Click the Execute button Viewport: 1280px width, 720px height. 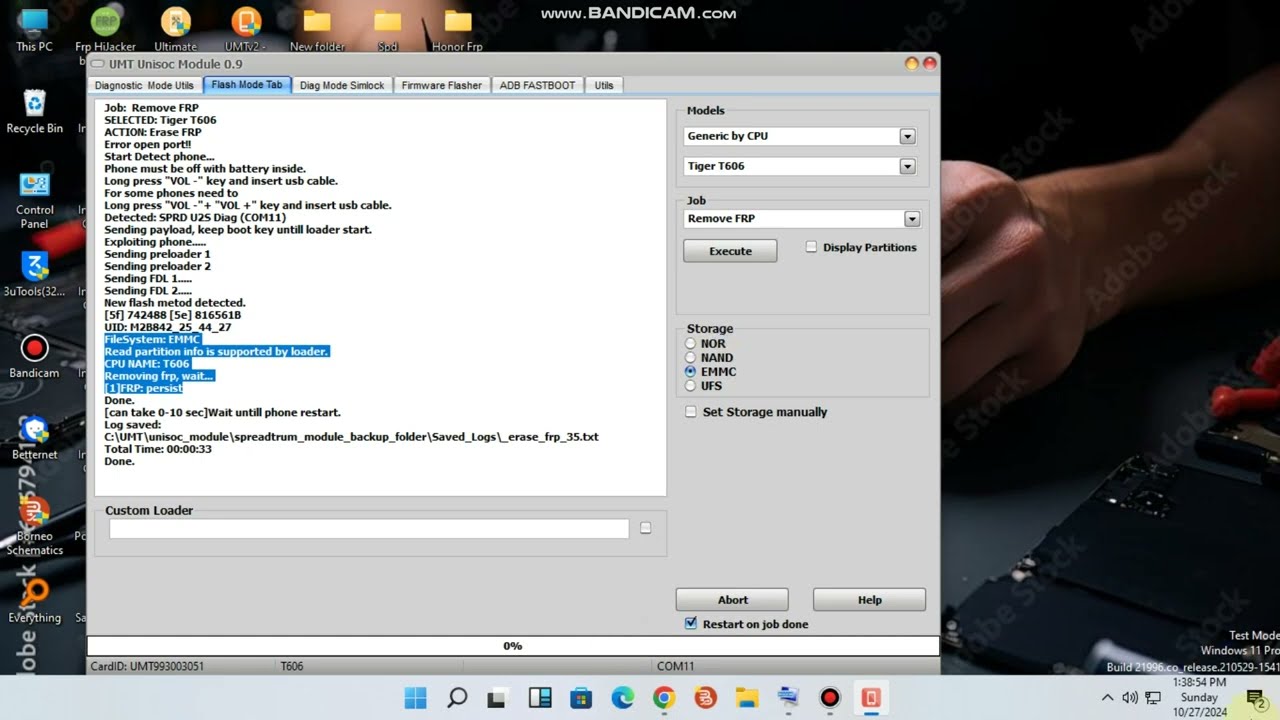click(x=730, y=251)
